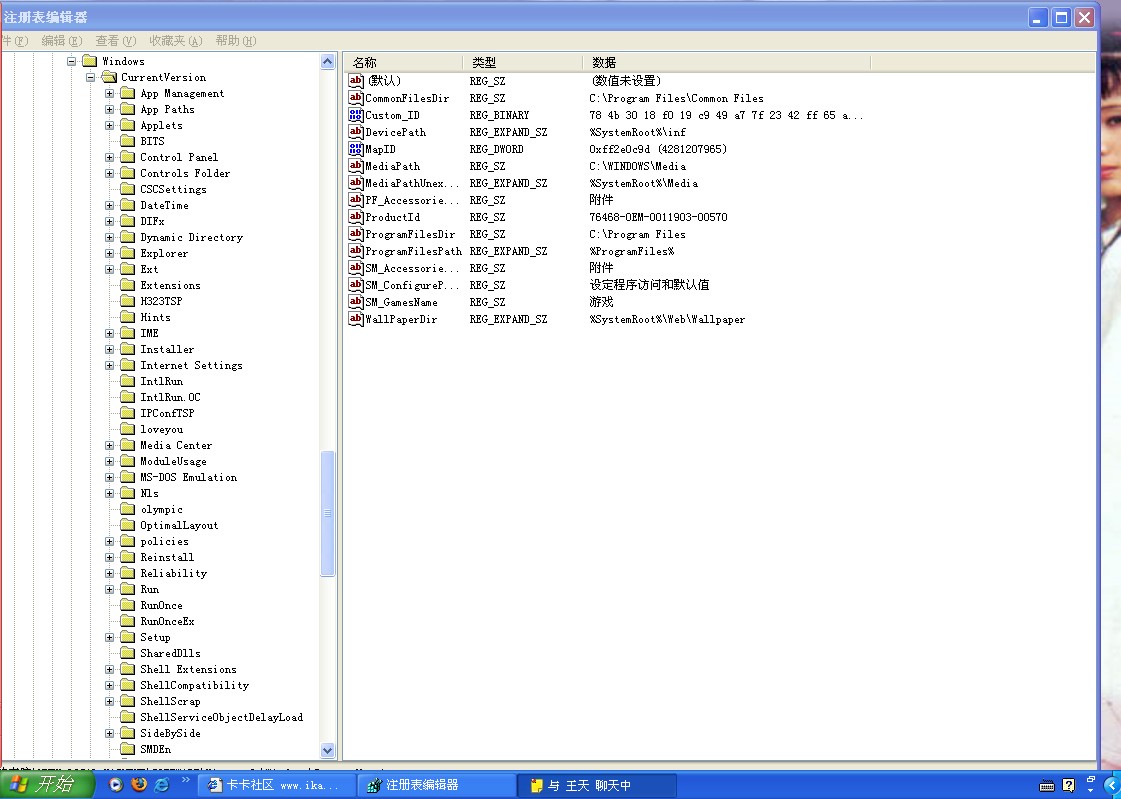Click the folder icon of Run key

click(x=127, y=589)
